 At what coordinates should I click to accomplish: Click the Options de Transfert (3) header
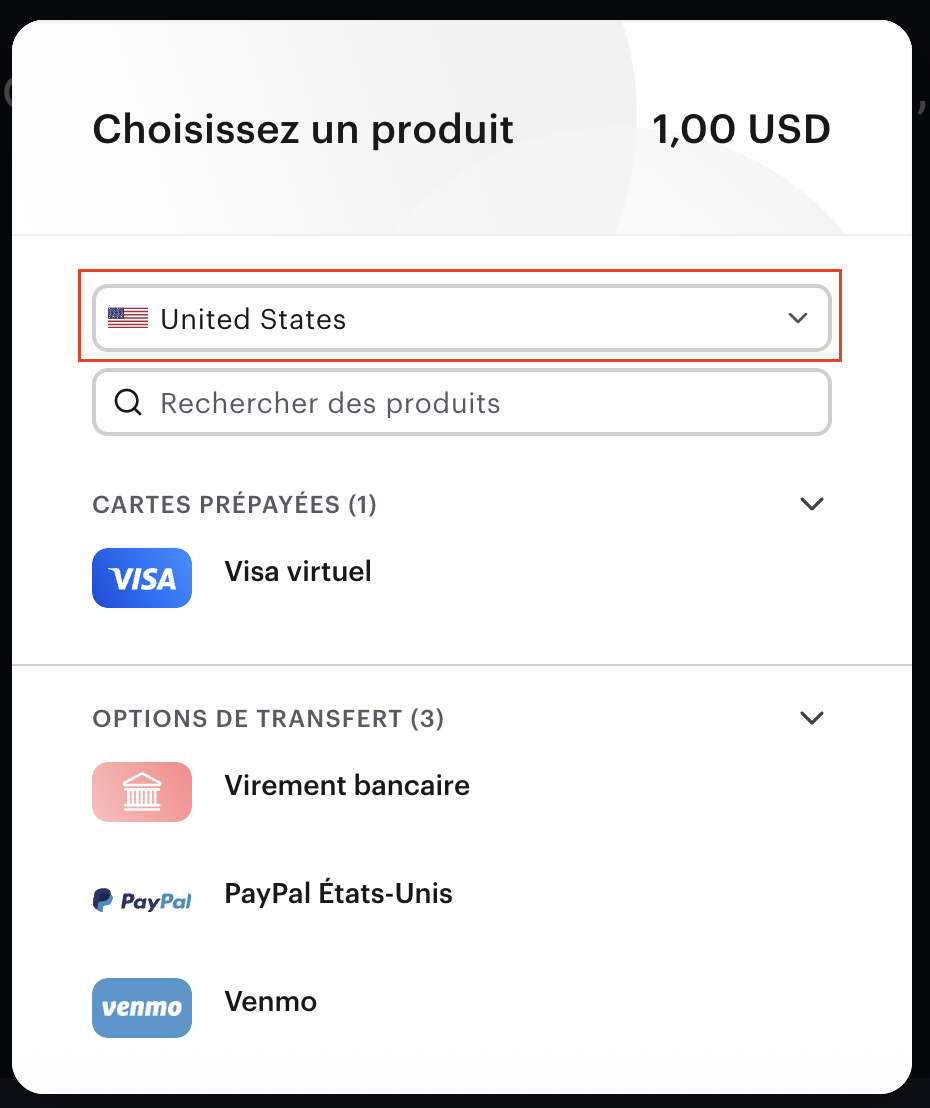268,719
